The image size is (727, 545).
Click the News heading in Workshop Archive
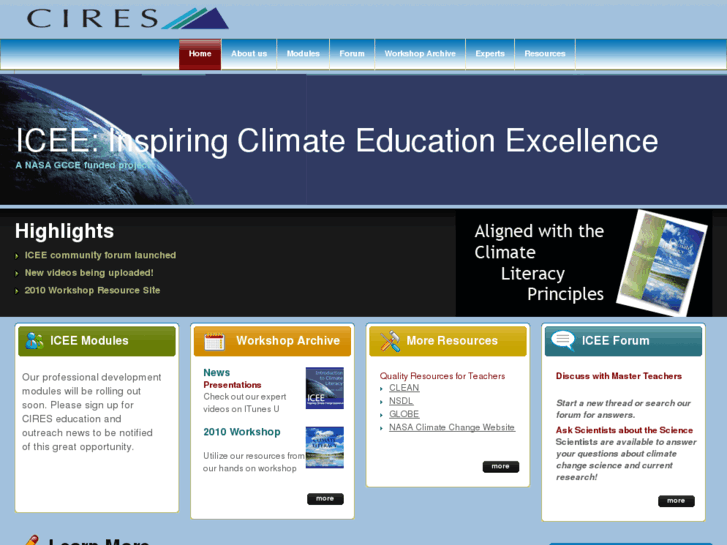[217, 373]
